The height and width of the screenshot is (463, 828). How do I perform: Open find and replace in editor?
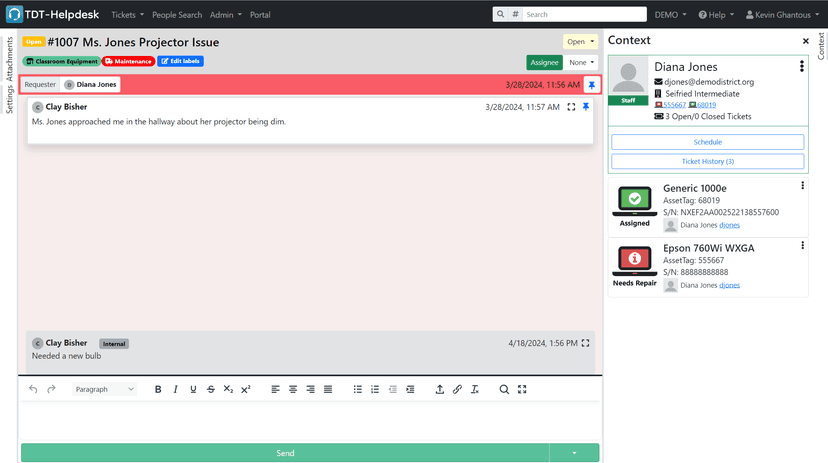click(x=504, y=389)
